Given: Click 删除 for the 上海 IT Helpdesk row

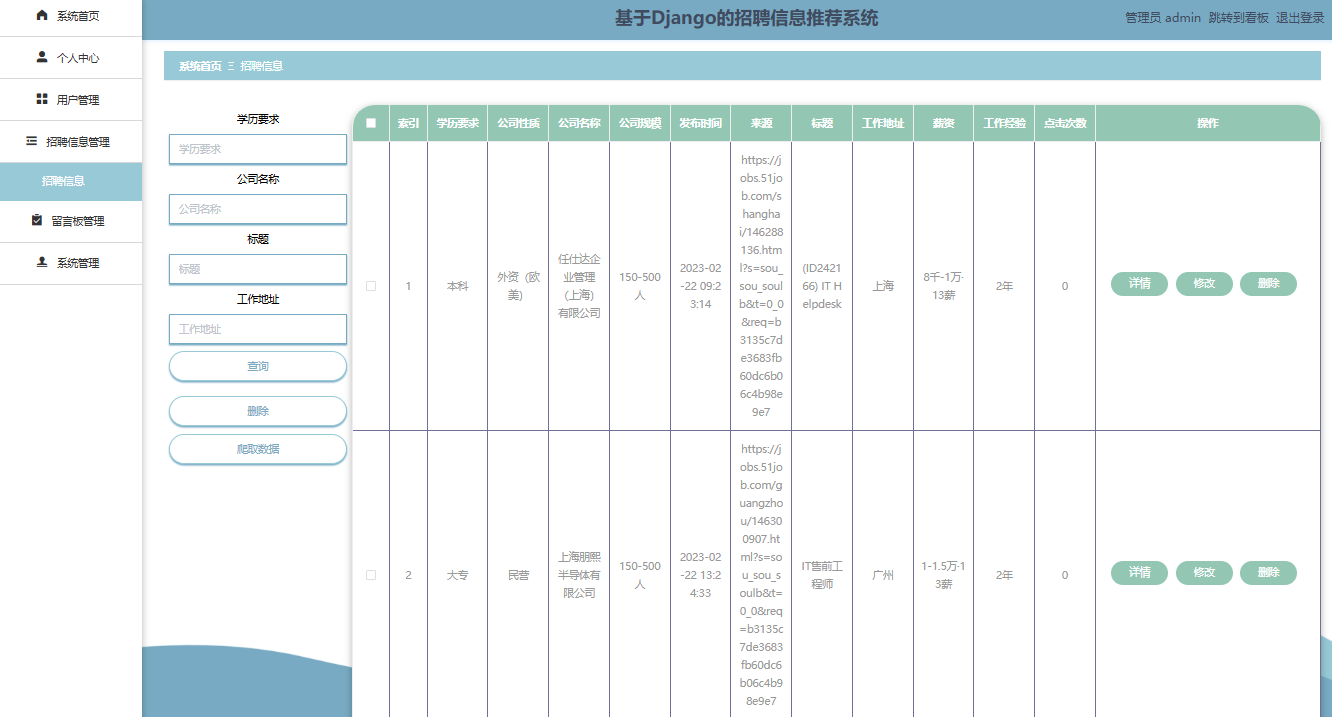Looking at the screenshot, I should pos(1268,284).
